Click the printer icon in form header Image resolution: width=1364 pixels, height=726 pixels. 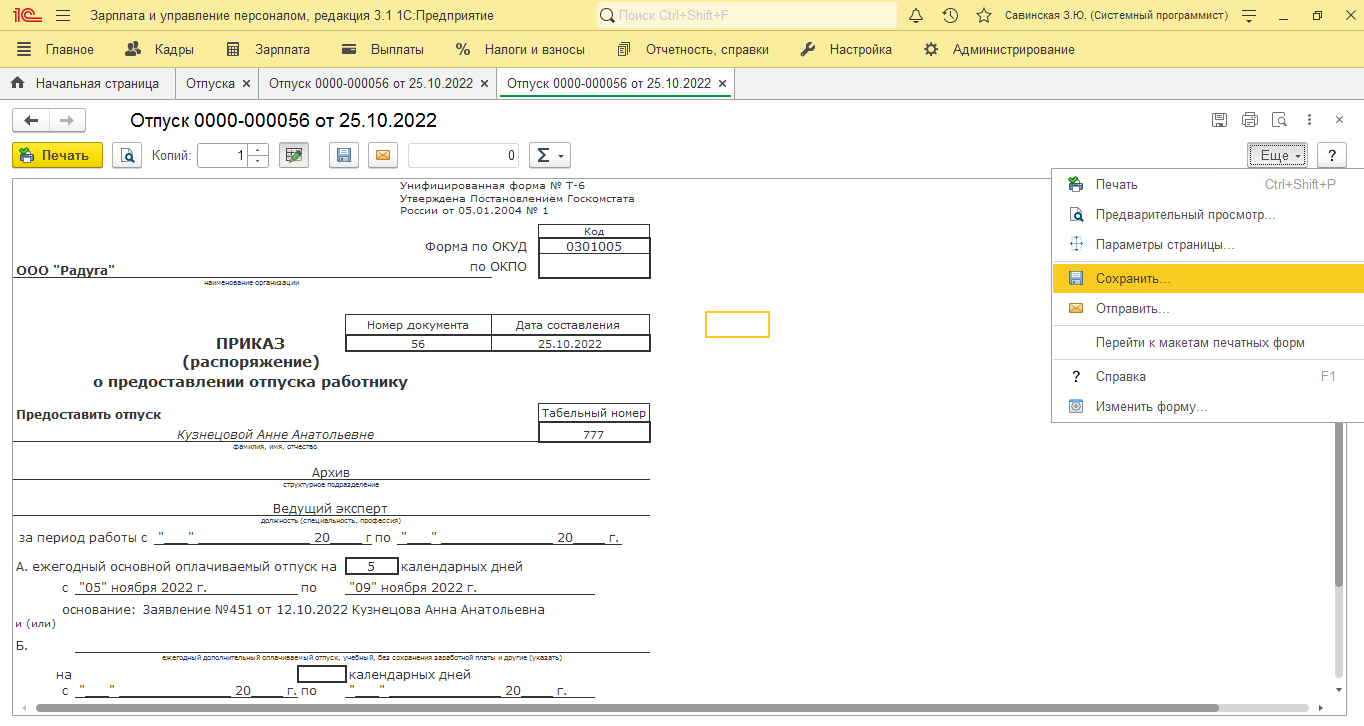tap(1249, 120)
